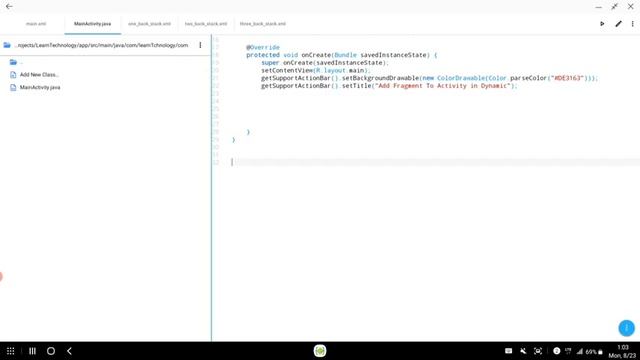Image resolution: width=640 pixels, height=360 pixels.
Task: Select Add New Class... in file list
Action: [39, 75]
